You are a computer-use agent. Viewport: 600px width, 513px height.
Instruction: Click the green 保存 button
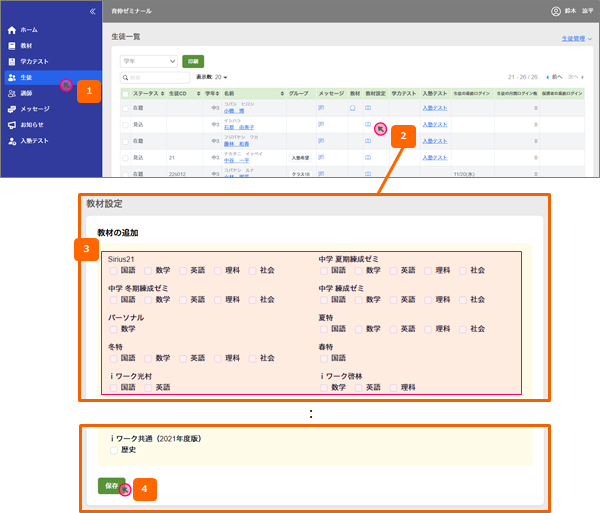point(111,484)
